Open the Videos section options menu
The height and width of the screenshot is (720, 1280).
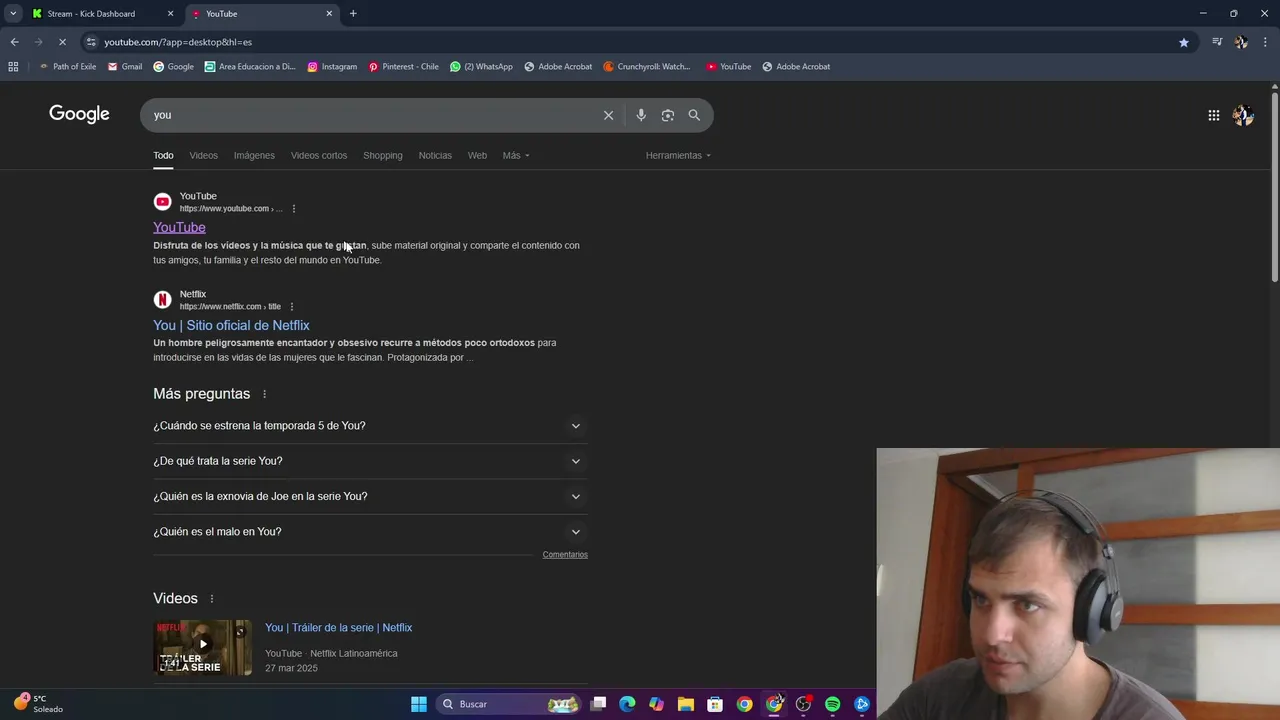(211, 599)
